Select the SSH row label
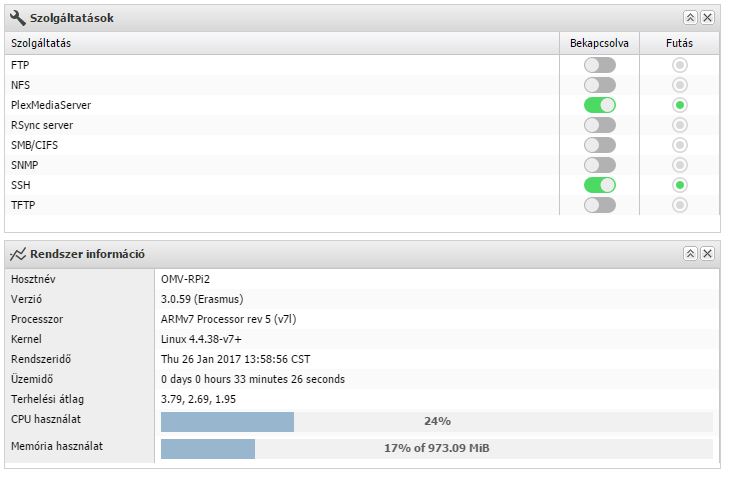732x480 pixels. 21,185
